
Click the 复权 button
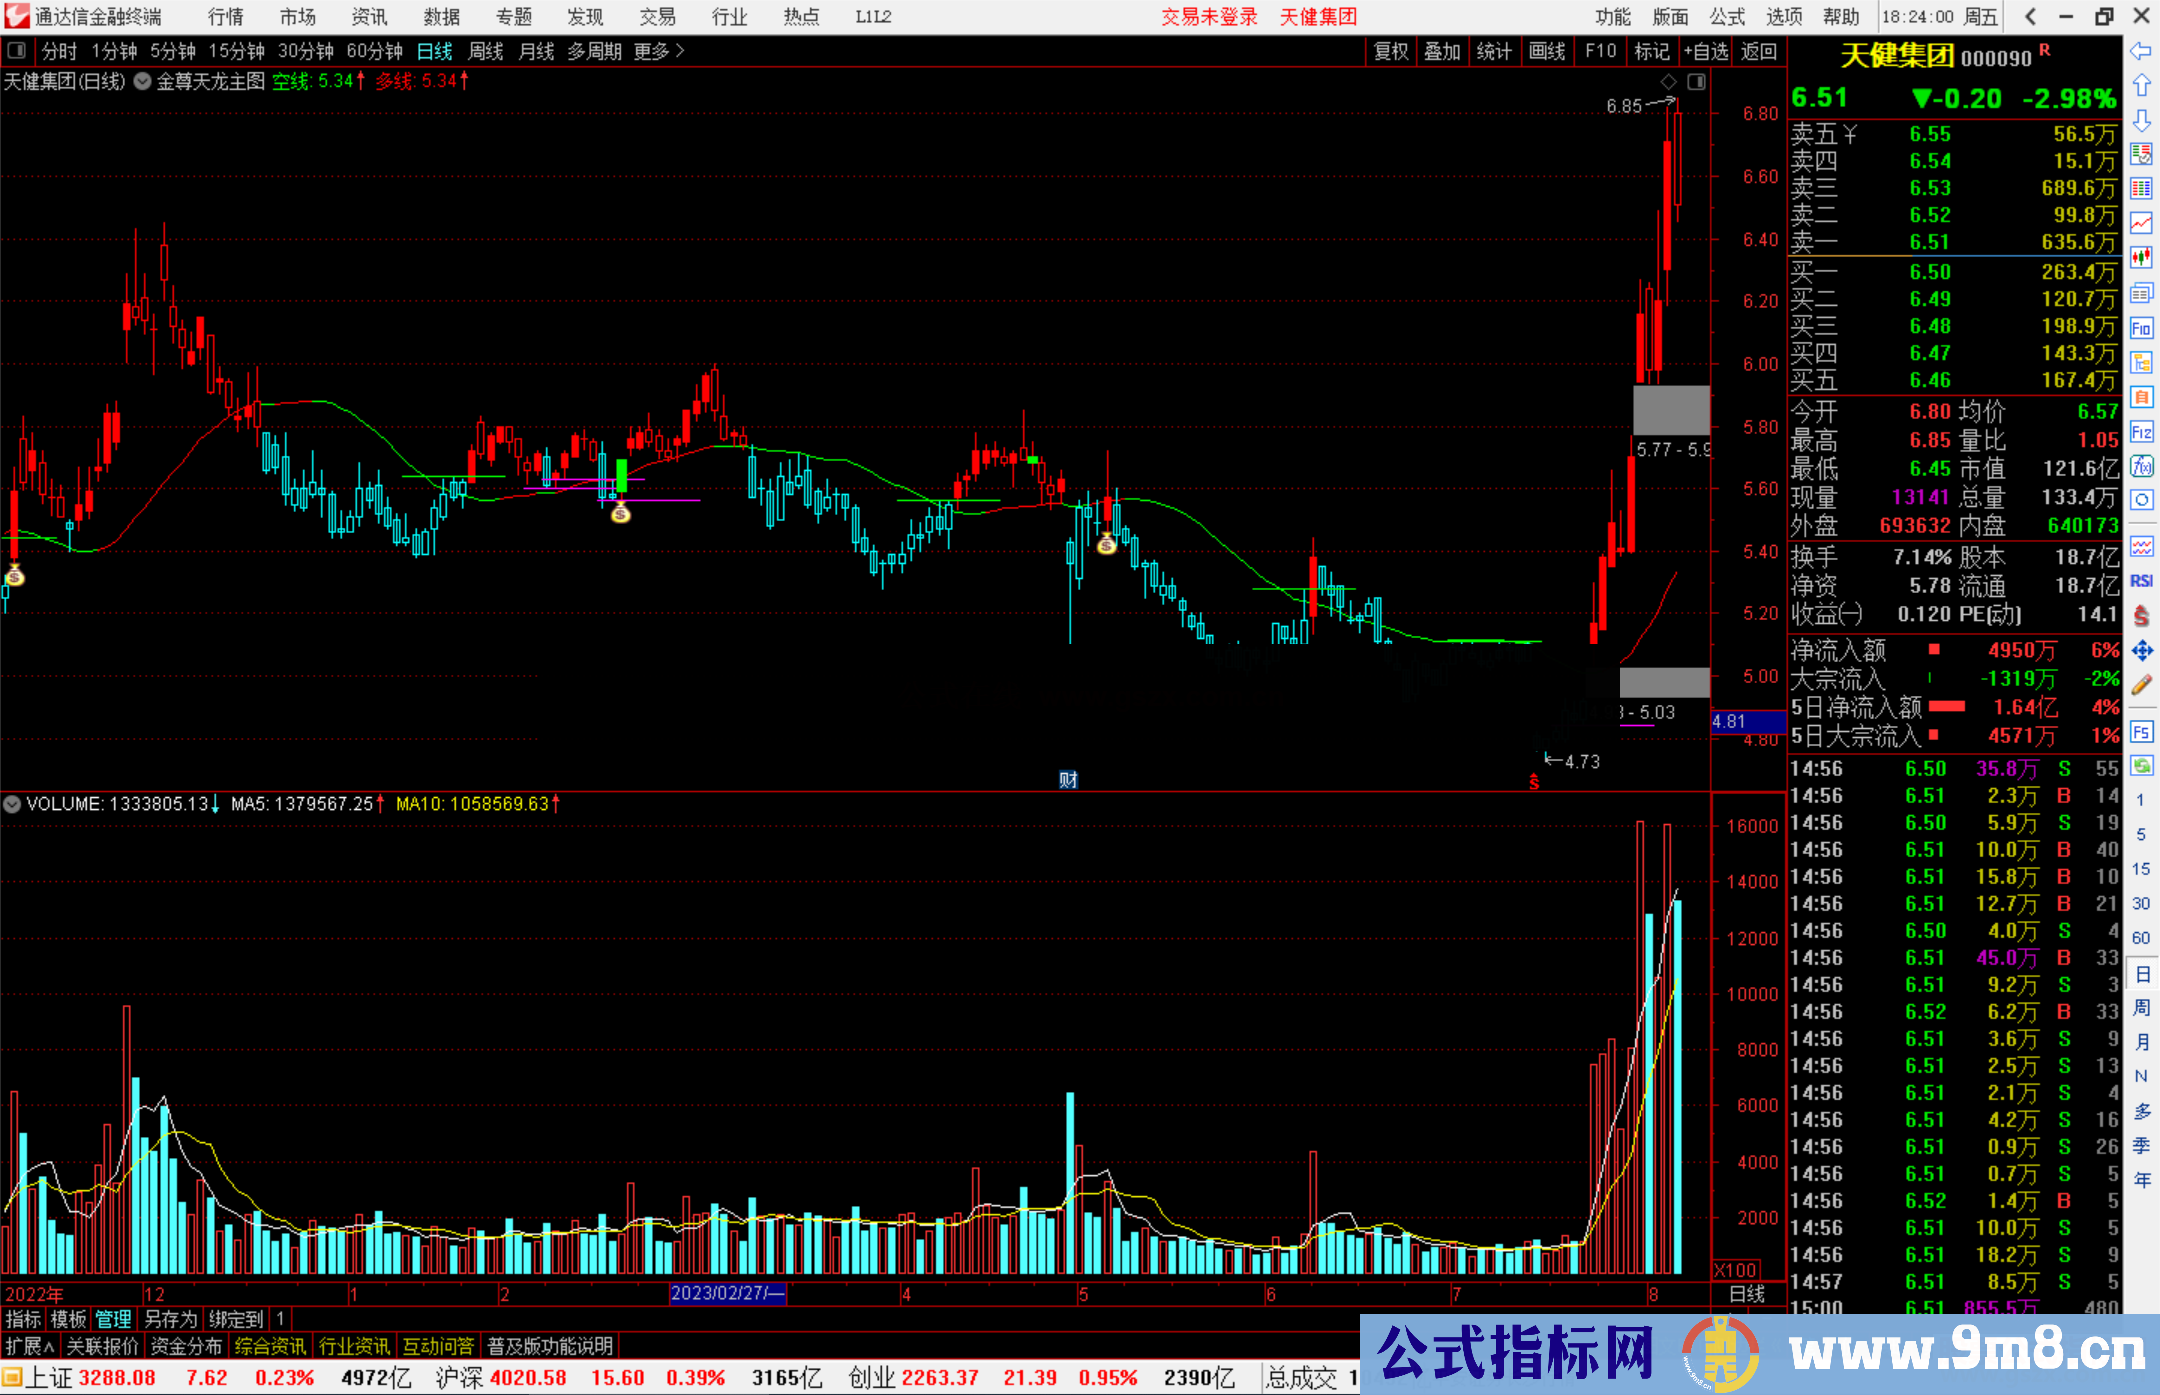(x=1390, y=51)
